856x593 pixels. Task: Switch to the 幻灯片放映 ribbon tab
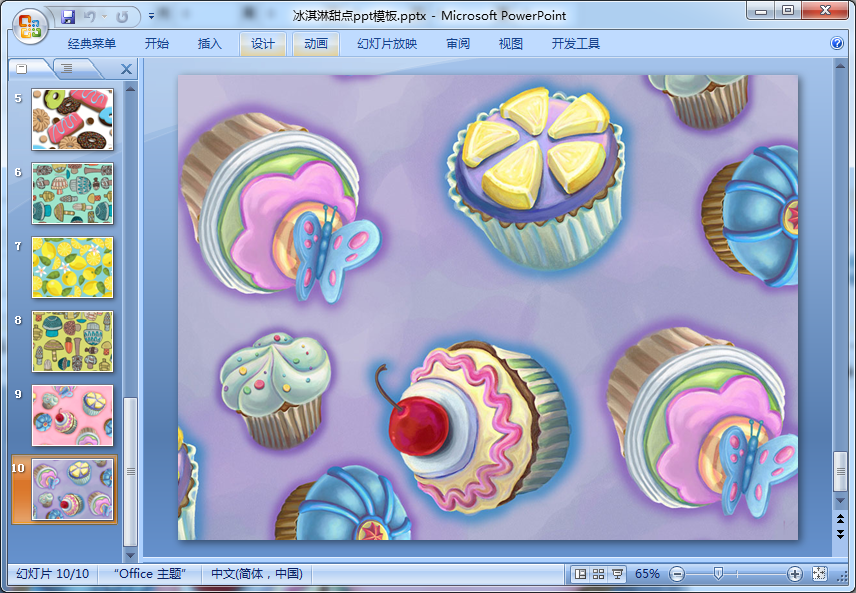point(387,43)
